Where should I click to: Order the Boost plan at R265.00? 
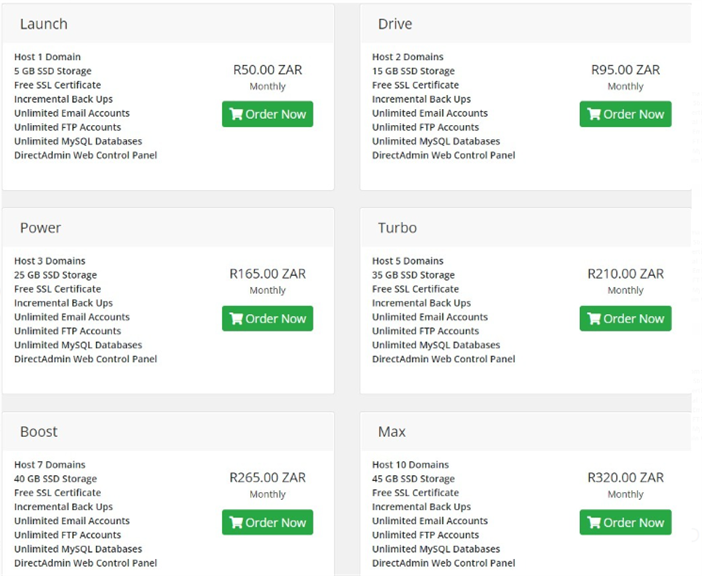coord(268,522)
